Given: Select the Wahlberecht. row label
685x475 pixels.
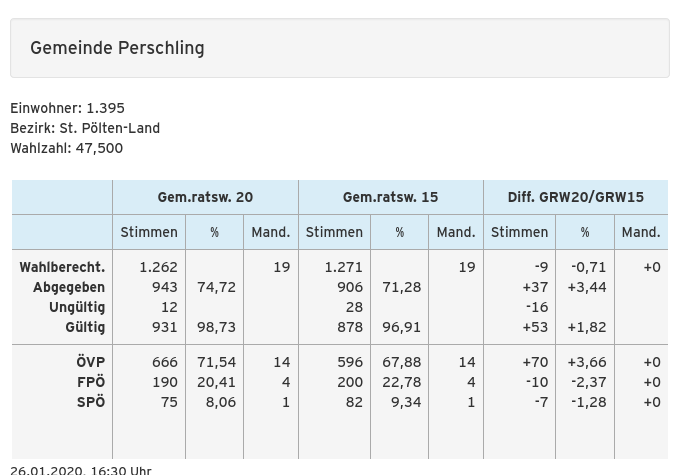Looking at the screenshot, I should (x=62, y=268).
